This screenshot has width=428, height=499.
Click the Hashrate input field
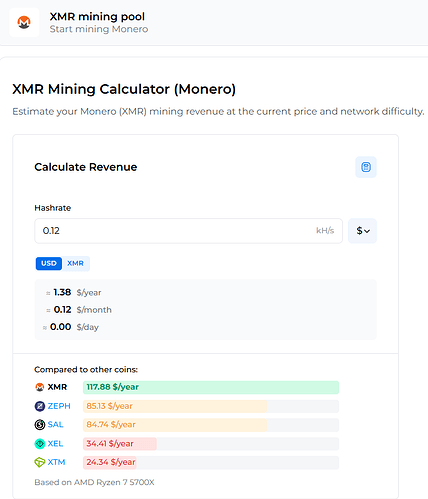point(188,231)
